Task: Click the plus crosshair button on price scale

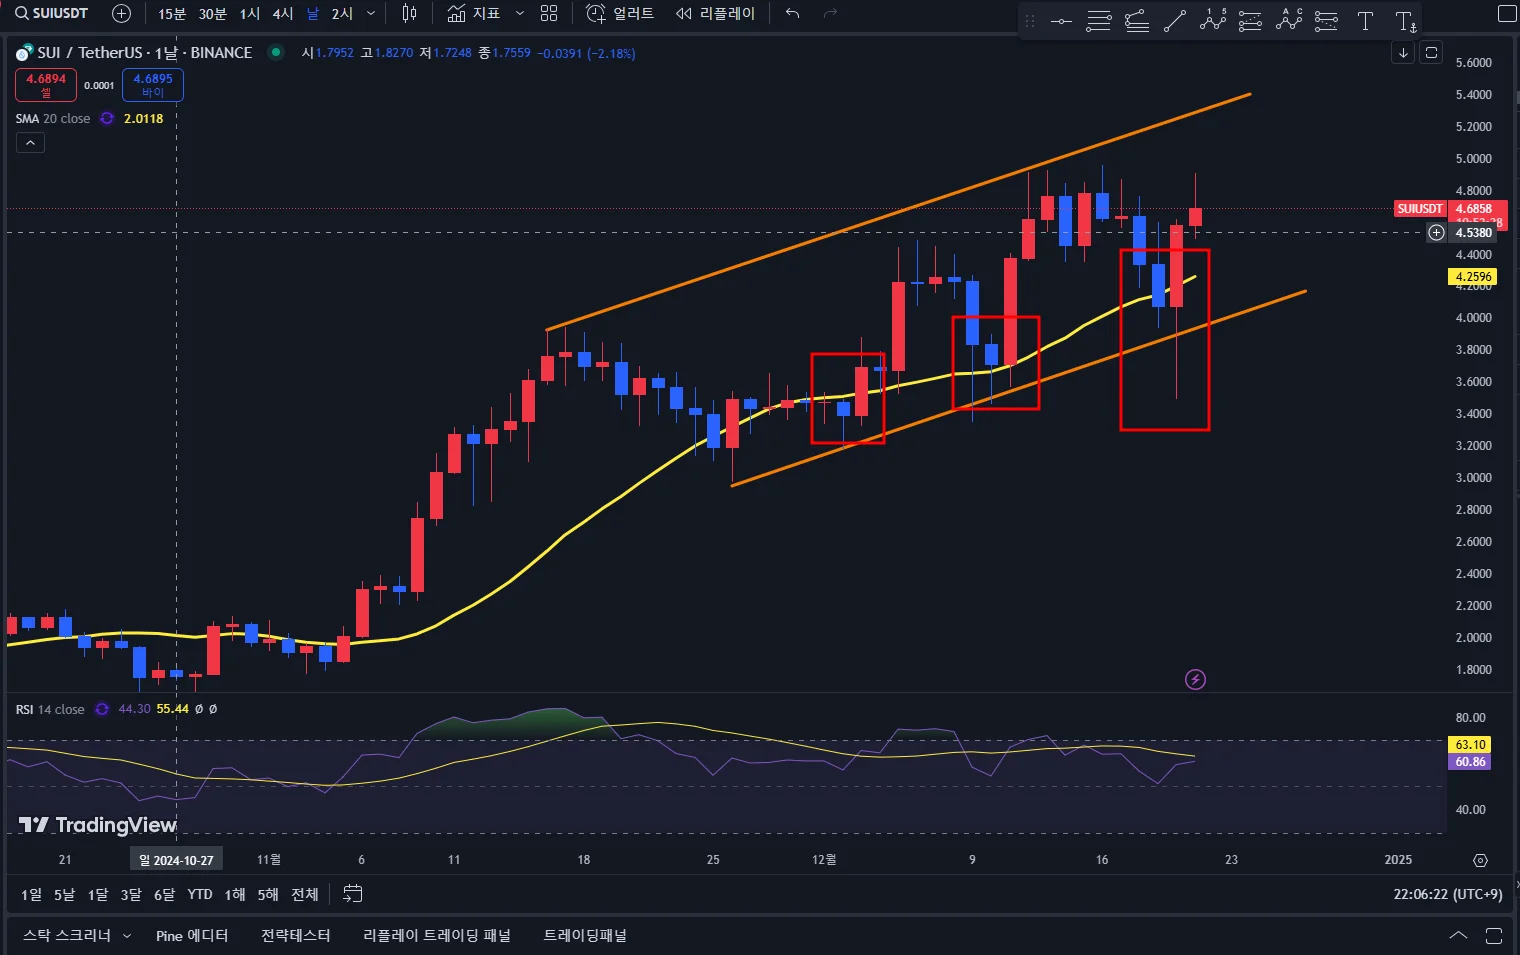Action: [x=1436, y=232]
